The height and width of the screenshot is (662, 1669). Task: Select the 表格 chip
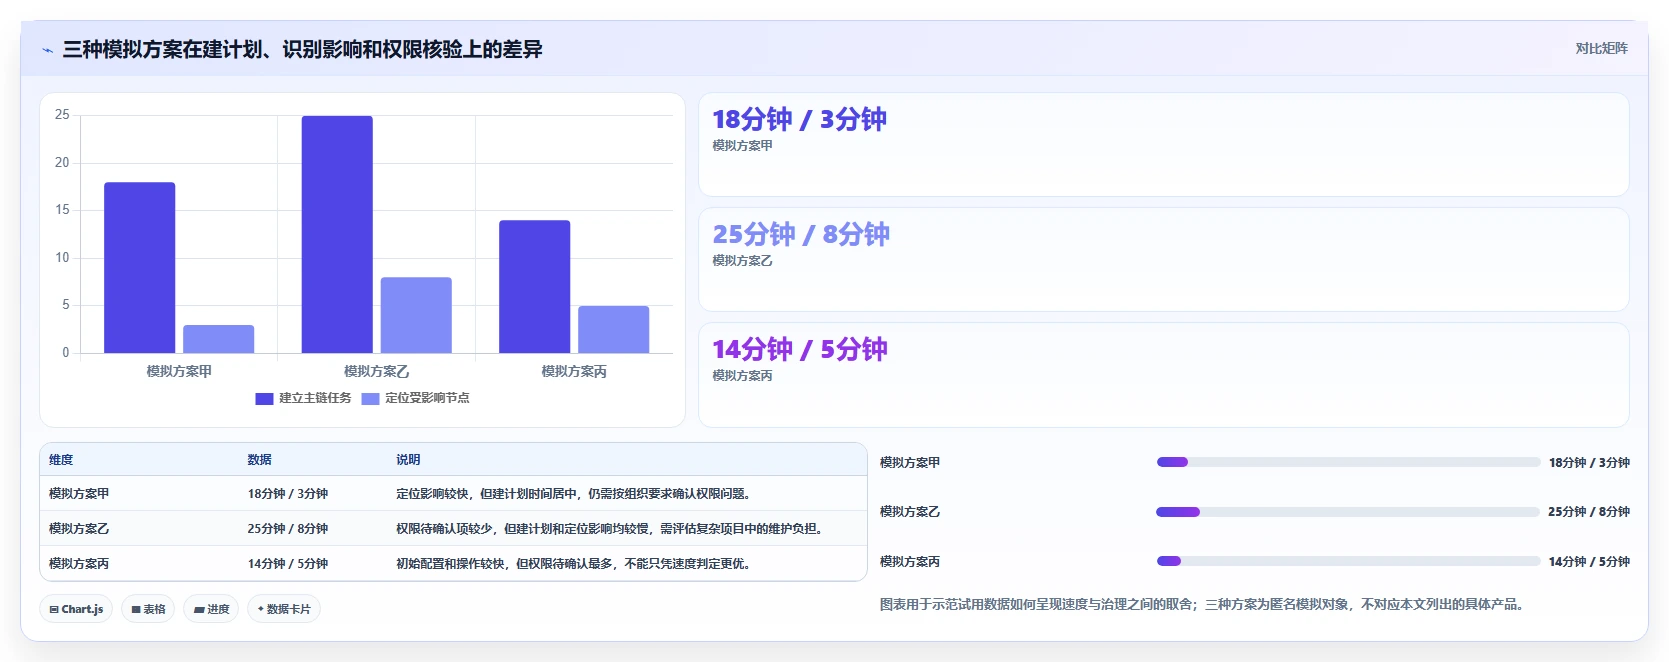click(148, 609)
